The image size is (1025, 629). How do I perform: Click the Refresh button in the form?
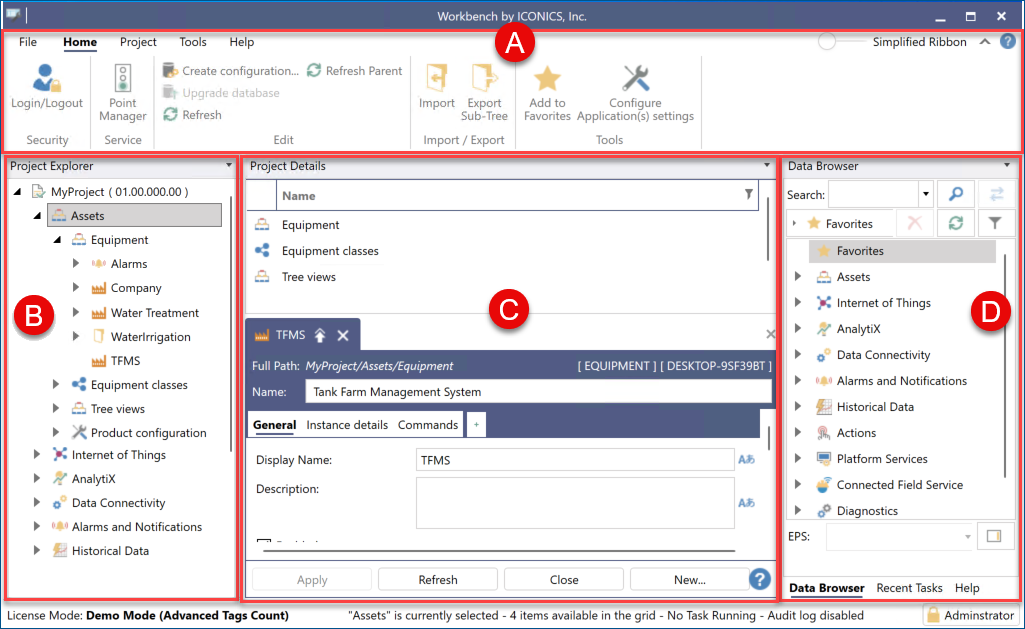438,580
